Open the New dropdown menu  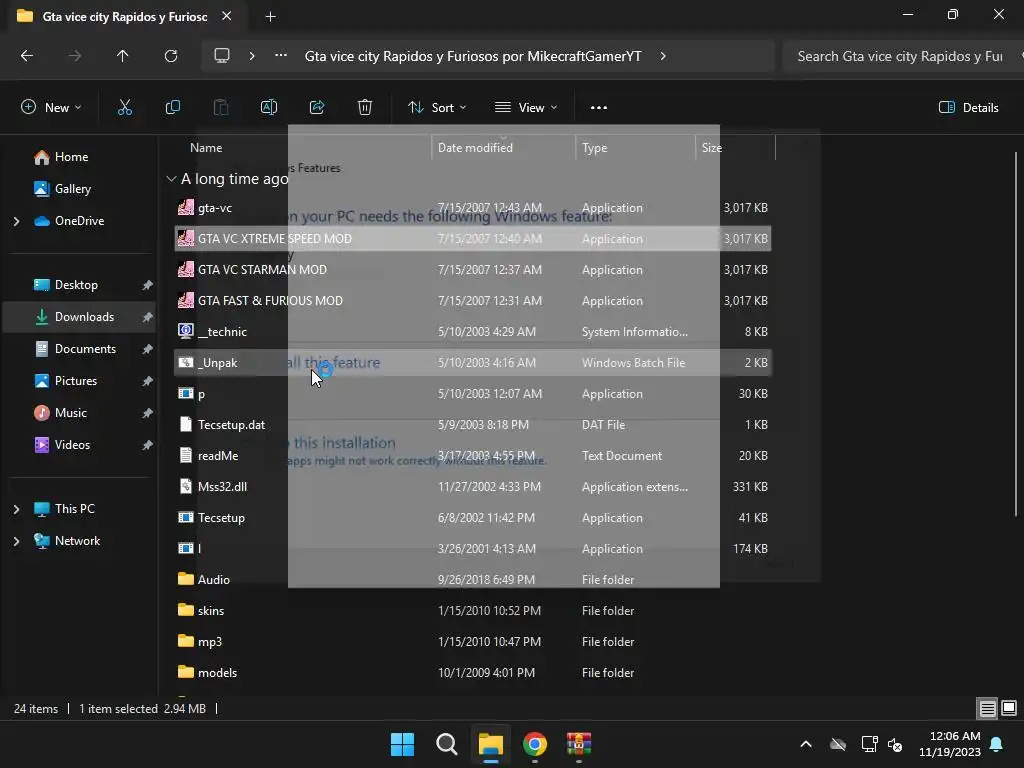click(52, 108)
